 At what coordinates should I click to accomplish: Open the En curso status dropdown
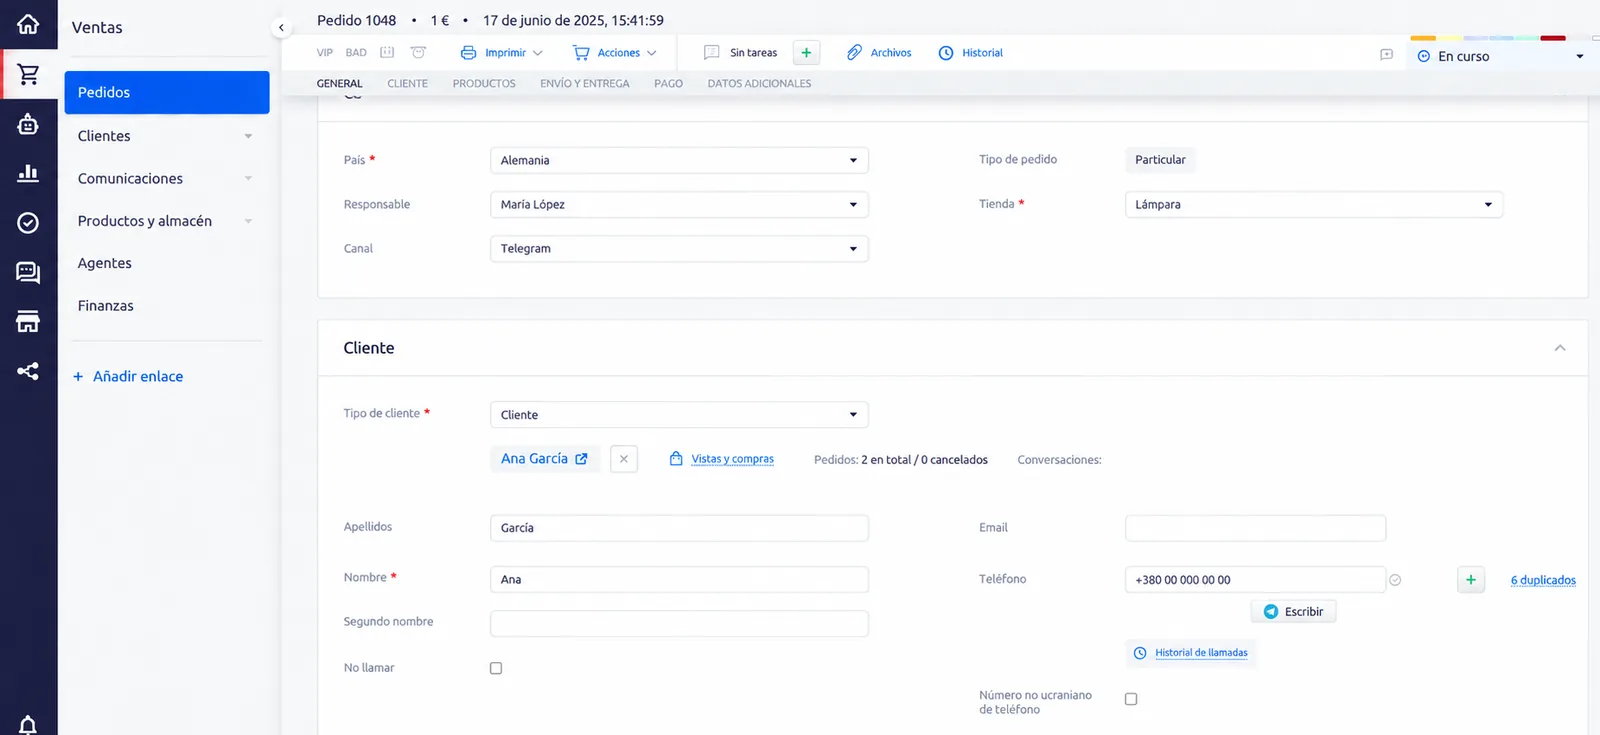1501,56
